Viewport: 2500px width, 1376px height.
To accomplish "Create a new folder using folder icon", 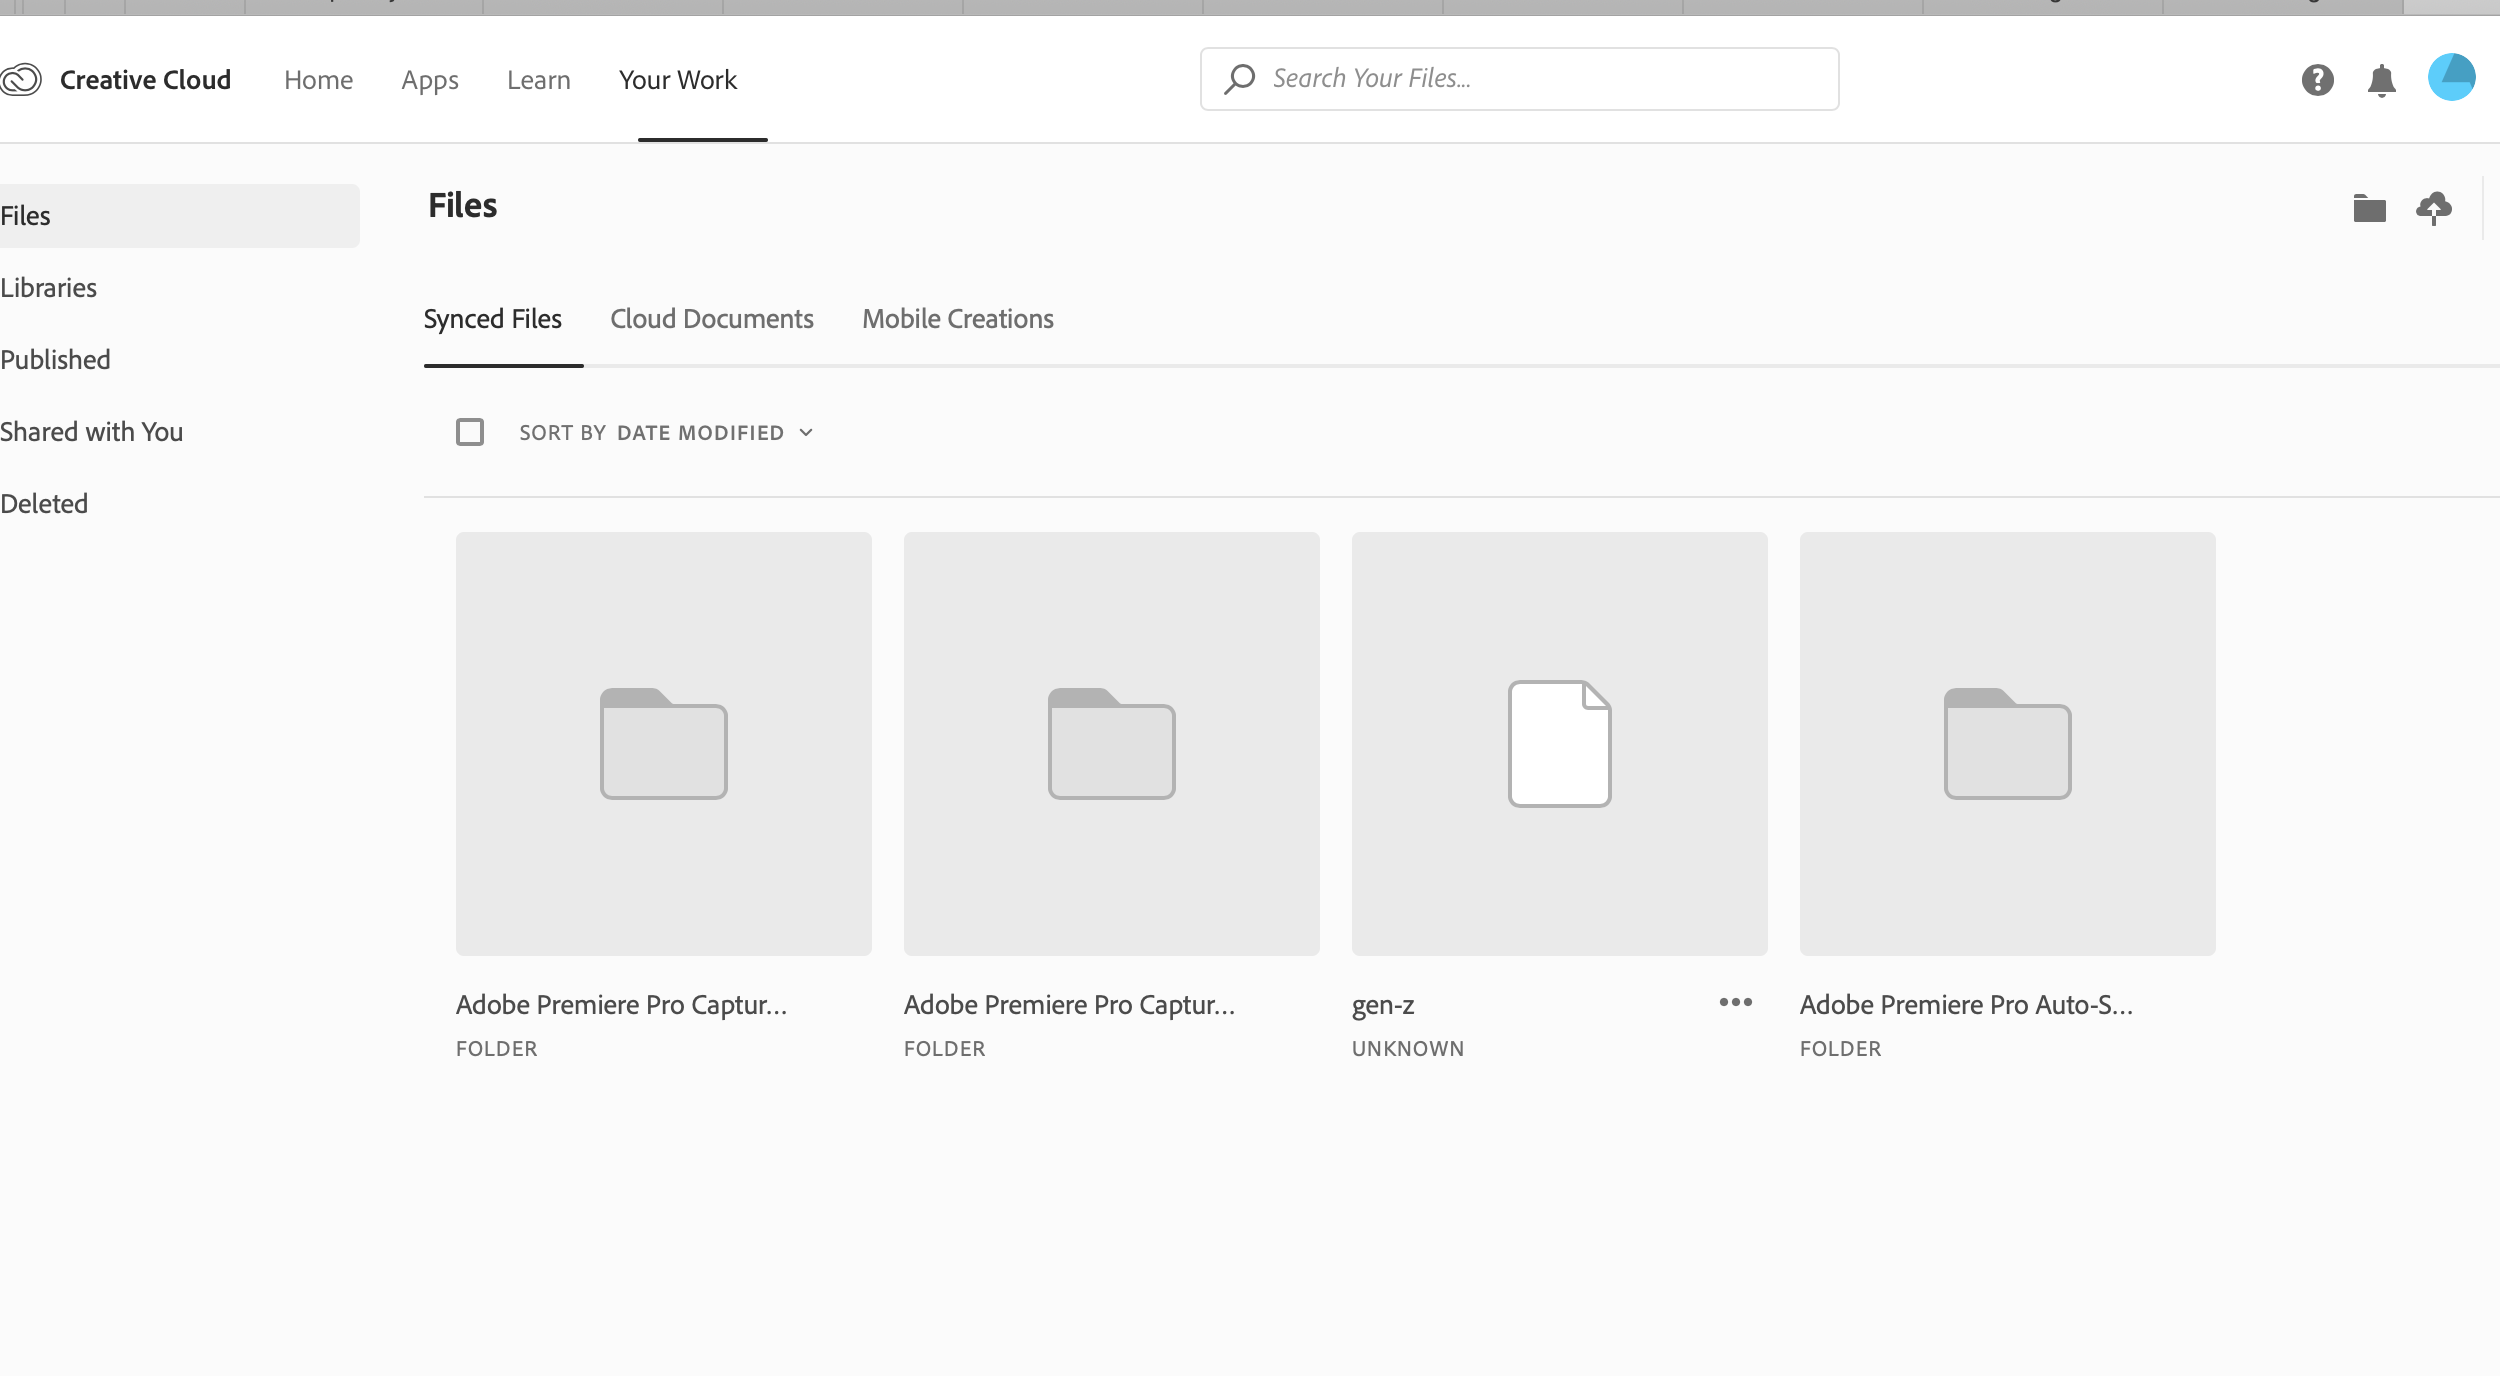I will tap(2370, 208).
